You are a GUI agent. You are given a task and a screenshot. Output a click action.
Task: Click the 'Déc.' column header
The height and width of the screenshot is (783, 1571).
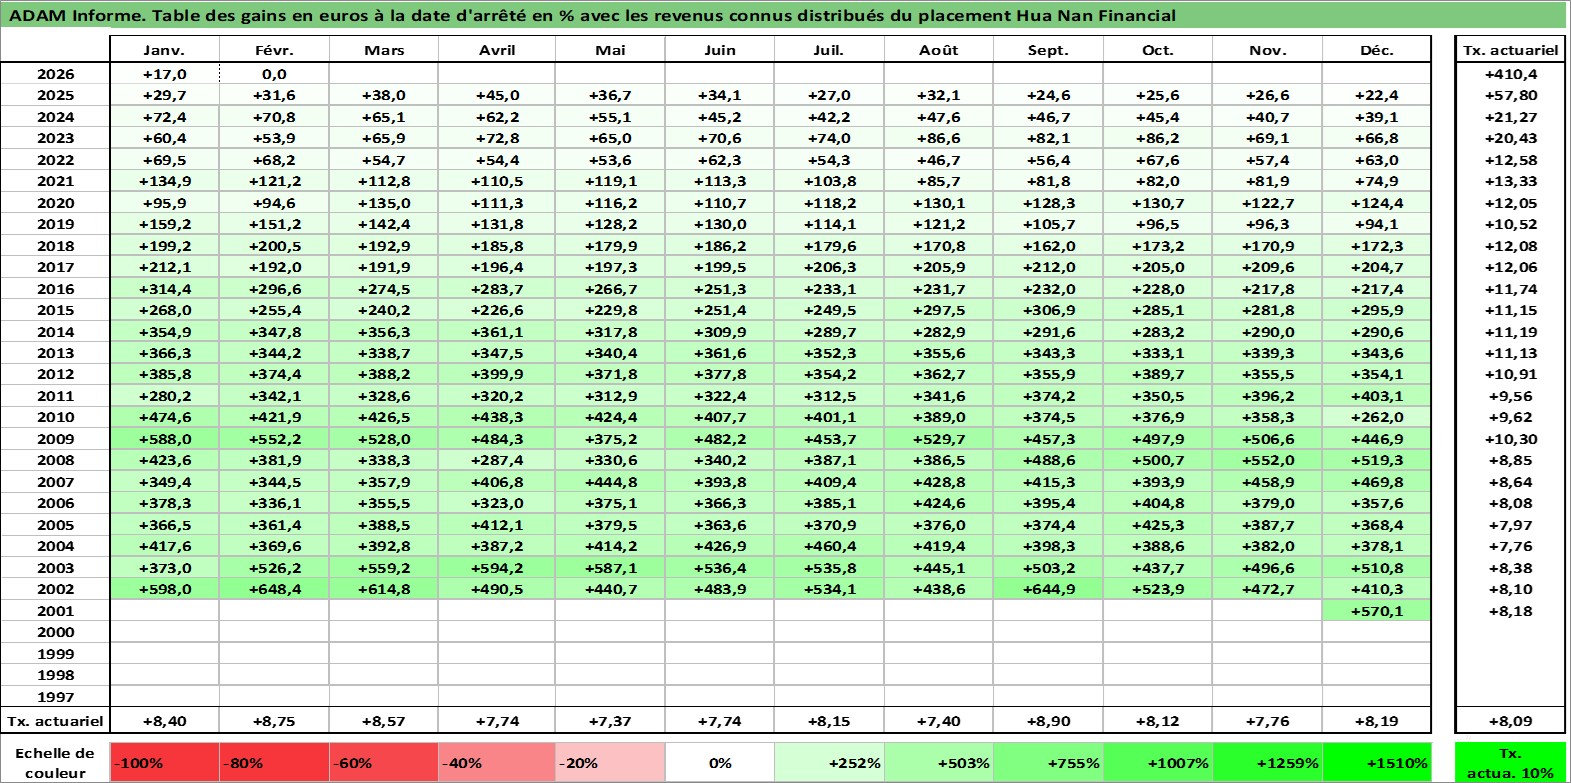click(x=1377, y=50)
